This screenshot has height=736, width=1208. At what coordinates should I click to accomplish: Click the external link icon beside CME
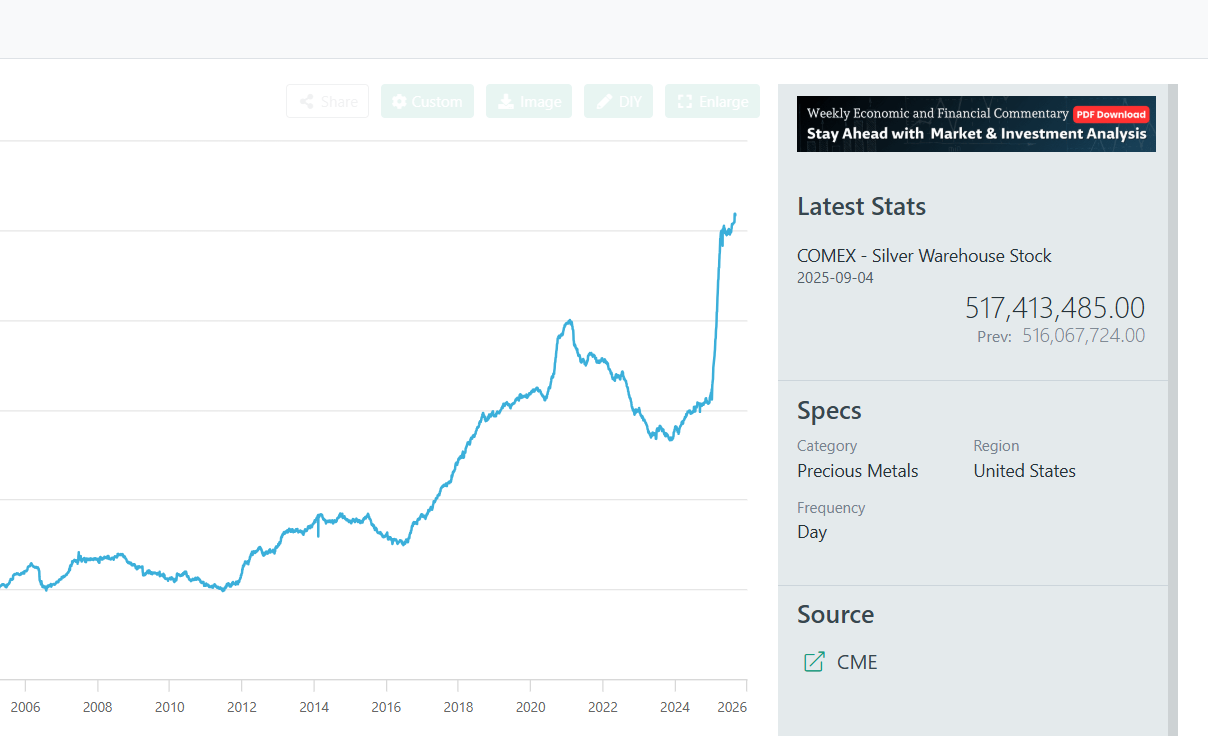point(815,662)
